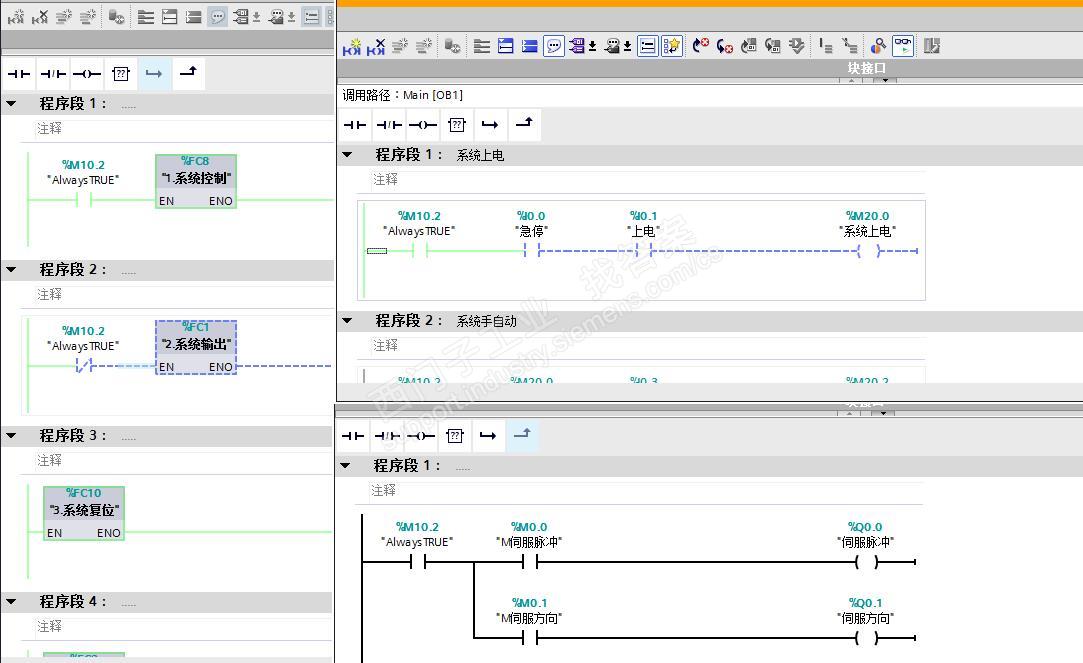Collapse 程序段 1 in left pane
The height and width of the screenshot is (663, 1083).
click(12, 104)
